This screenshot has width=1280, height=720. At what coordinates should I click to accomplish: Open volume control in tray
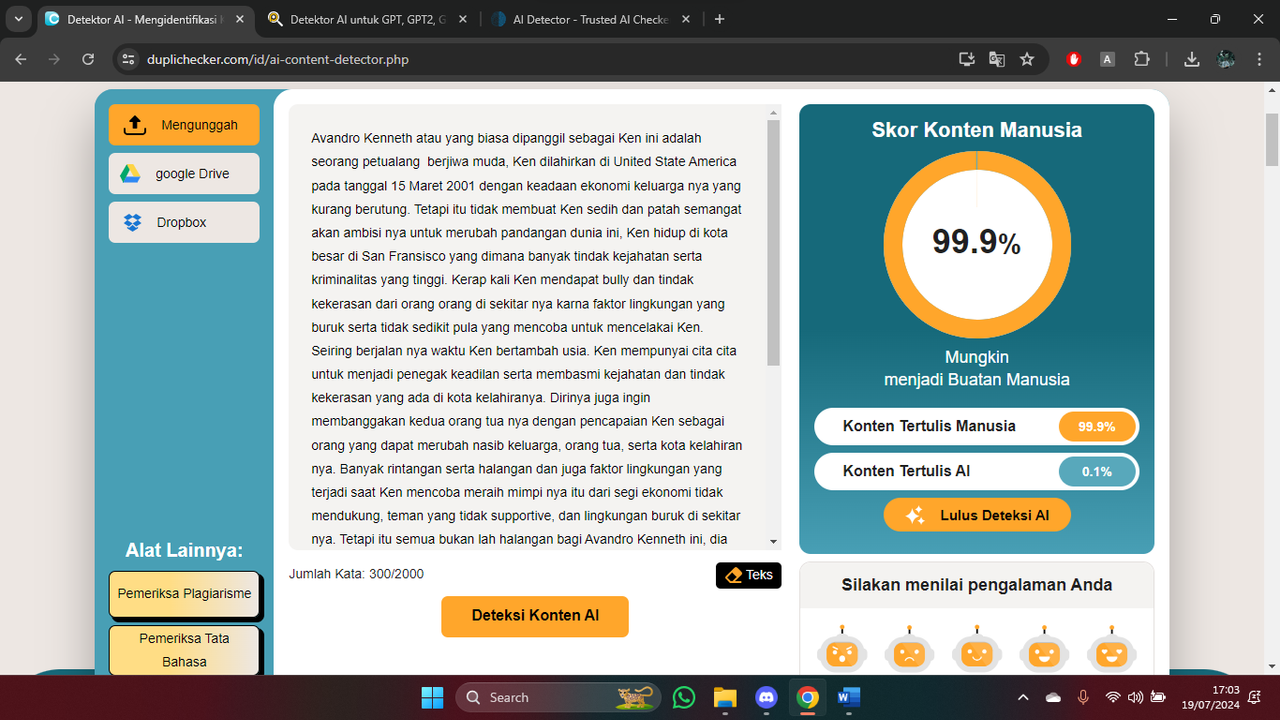[1135, 697]
